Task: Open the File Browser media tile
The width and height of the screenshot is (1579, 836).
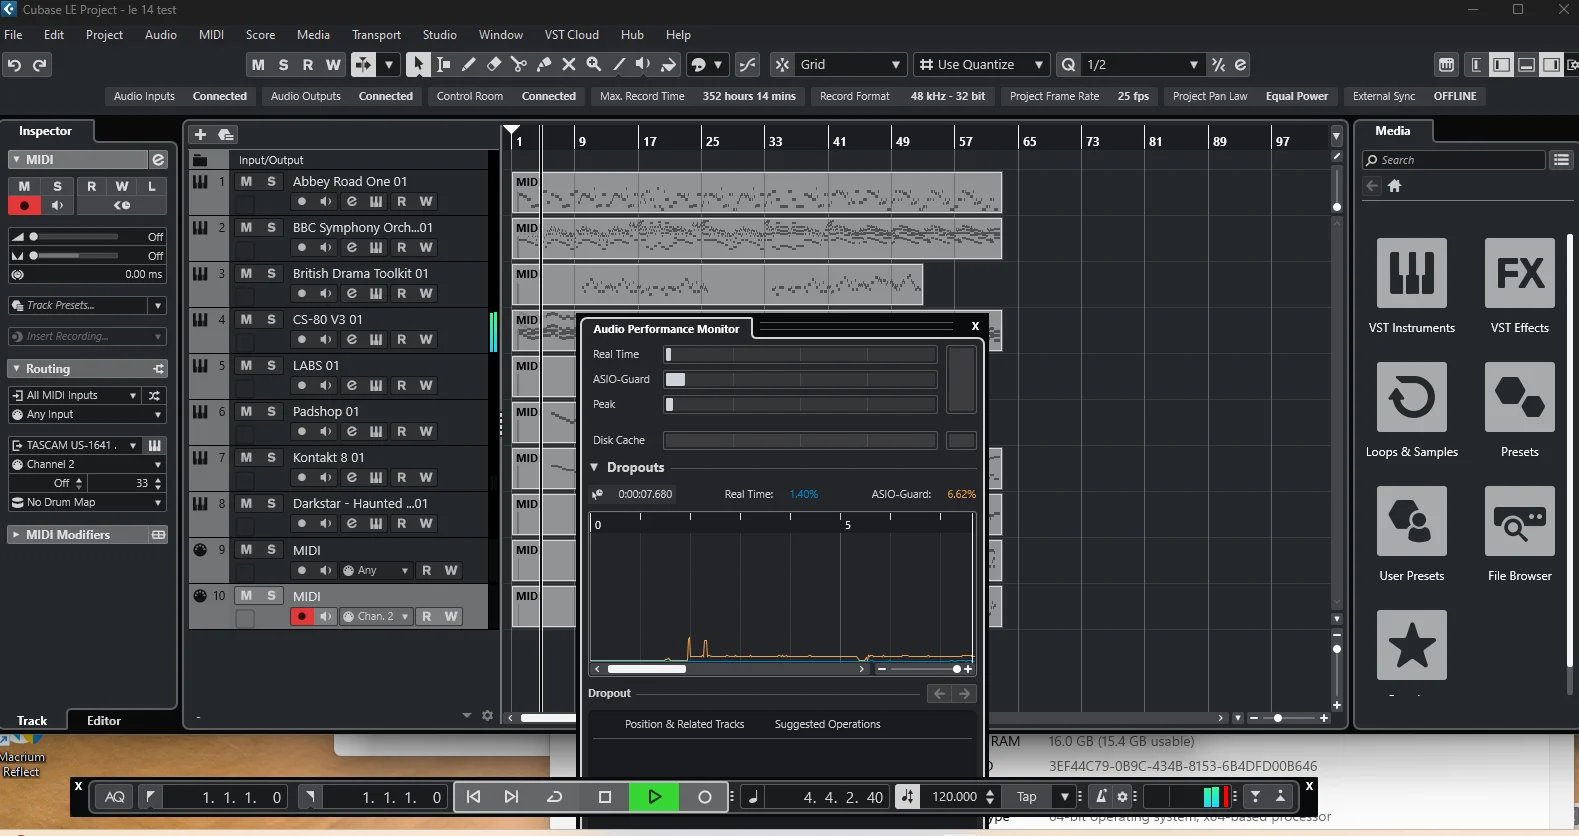Action: [1519, 521]
